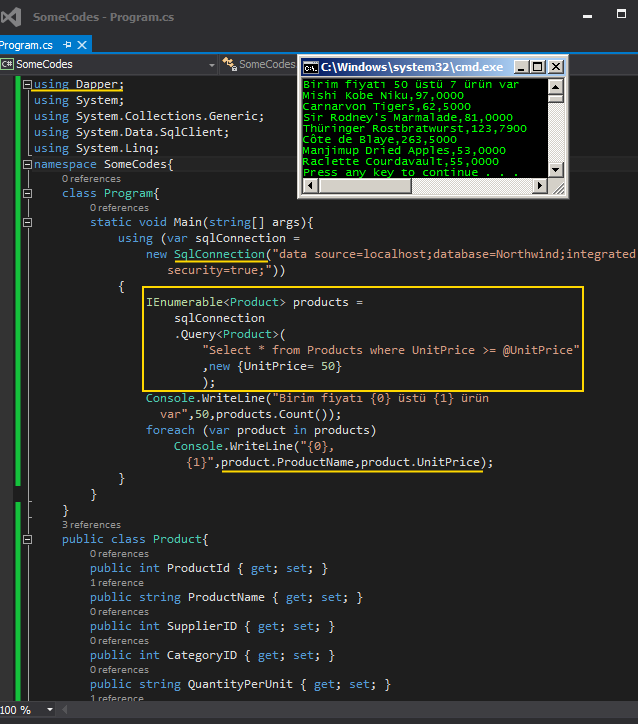
Task: Click 'Mishi Kobe Niku,97,0000' console line
Action: click(383, 96)
